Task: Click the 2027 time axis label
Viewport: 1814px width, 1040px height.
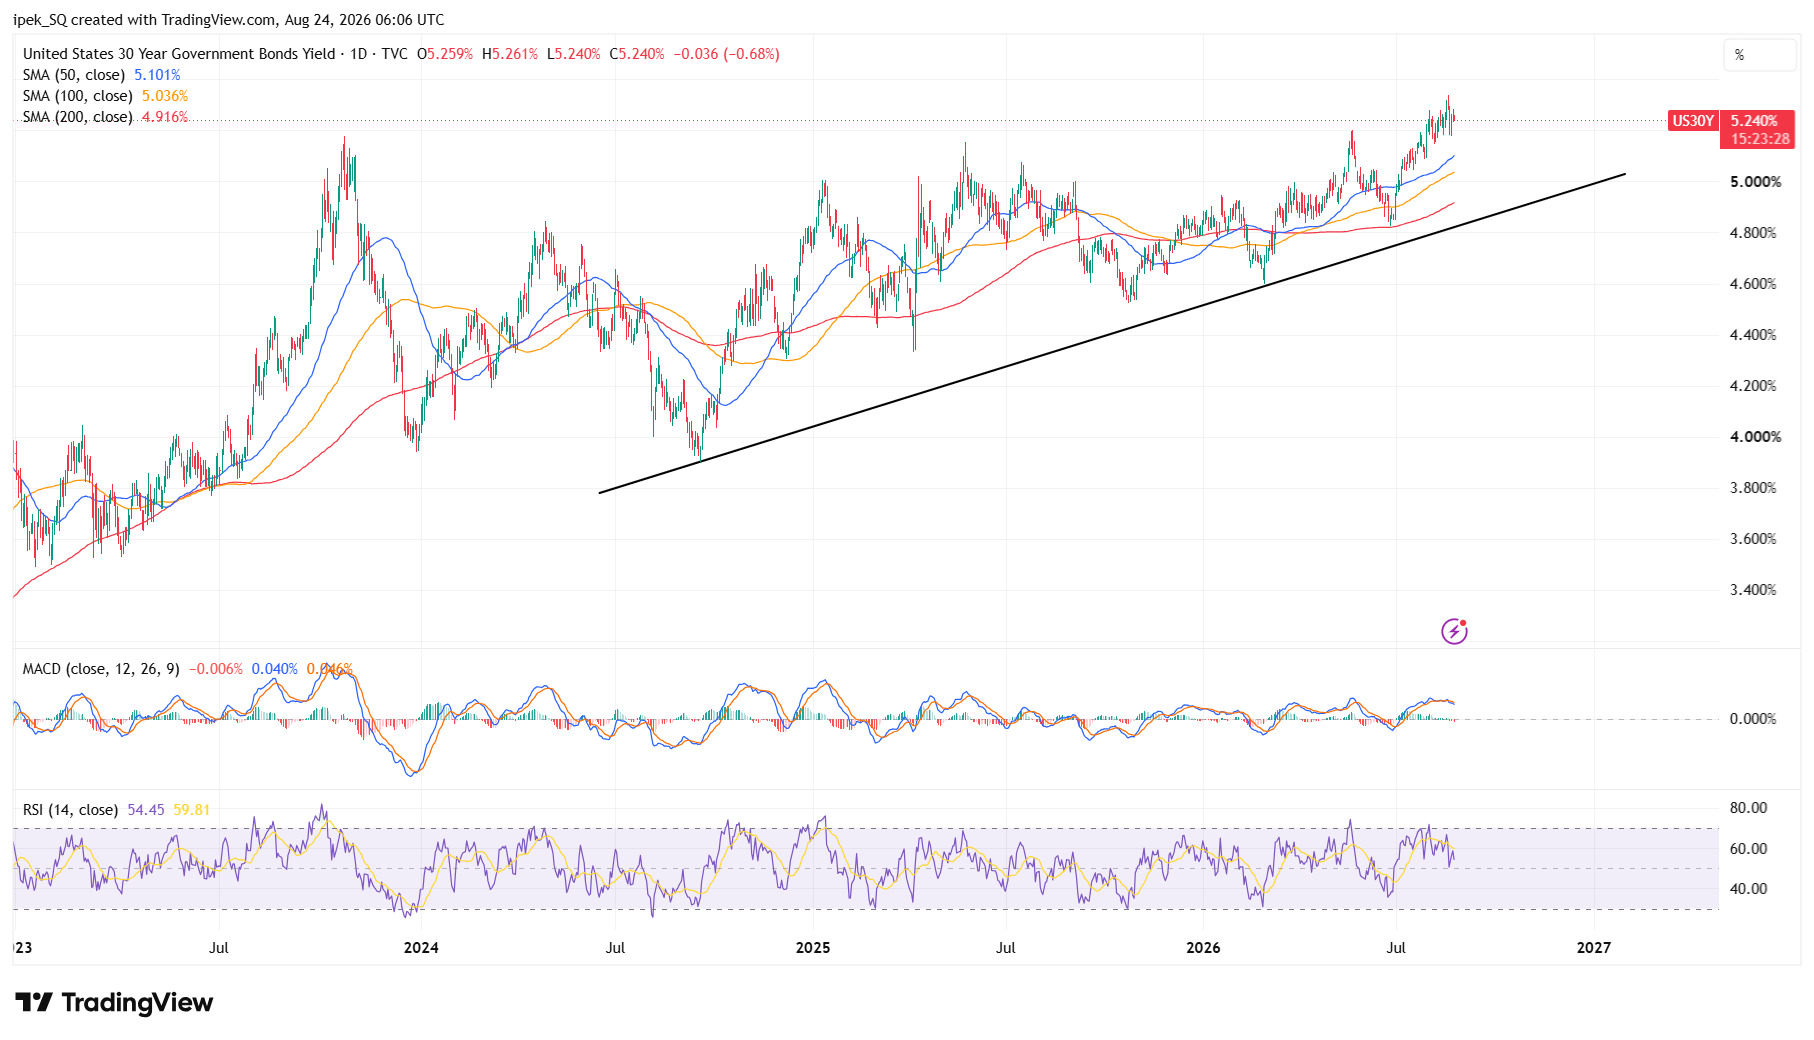Action: click(1594, 948)
